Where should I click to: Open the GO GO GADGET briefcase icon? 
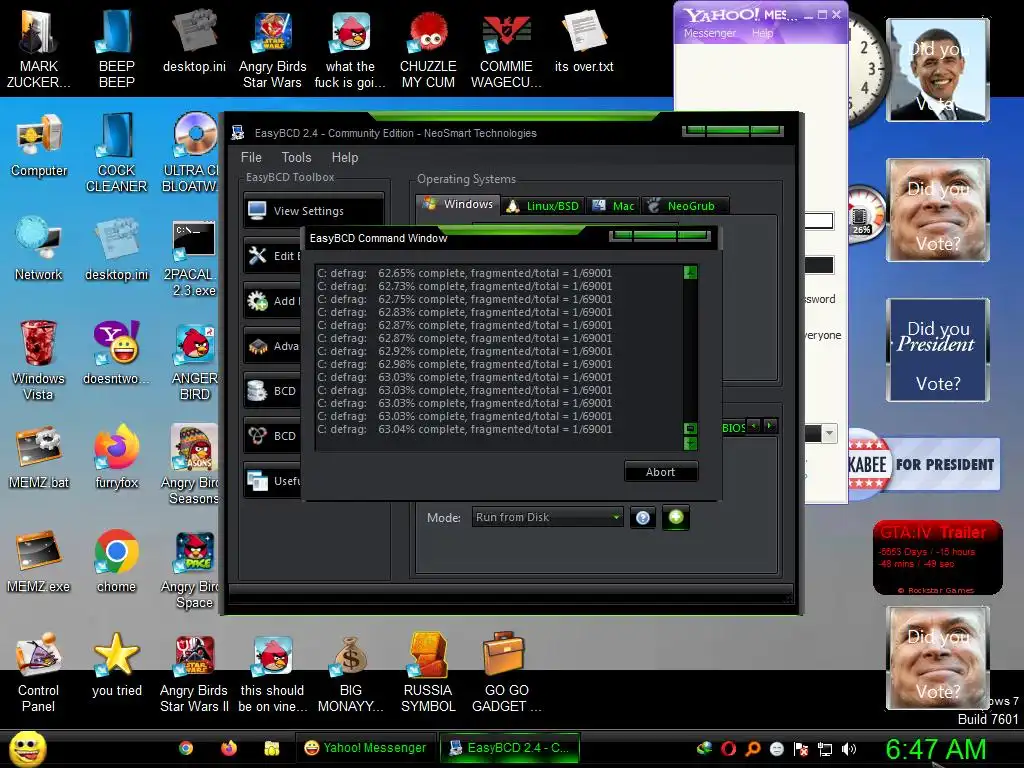(506, 673)
